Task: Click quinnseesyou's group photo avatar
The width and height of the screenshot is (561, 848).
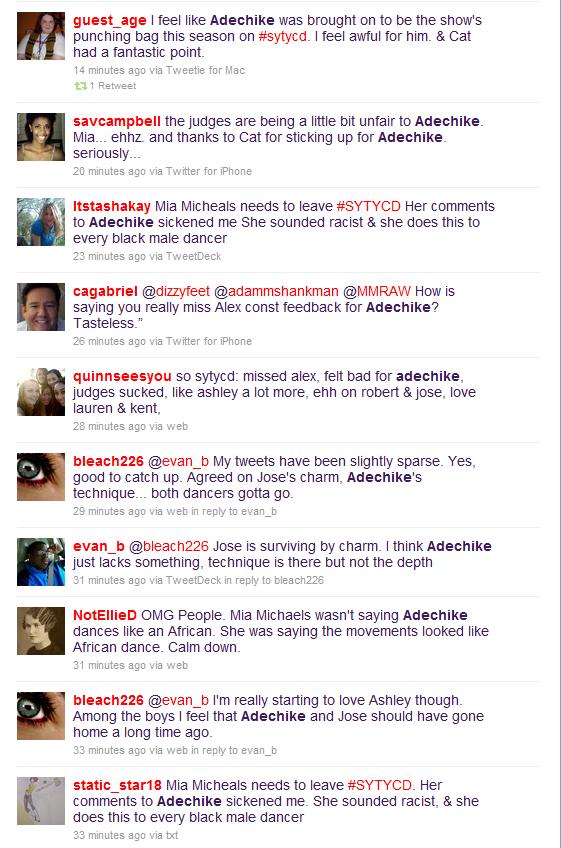Action: (x=41, y=392)
